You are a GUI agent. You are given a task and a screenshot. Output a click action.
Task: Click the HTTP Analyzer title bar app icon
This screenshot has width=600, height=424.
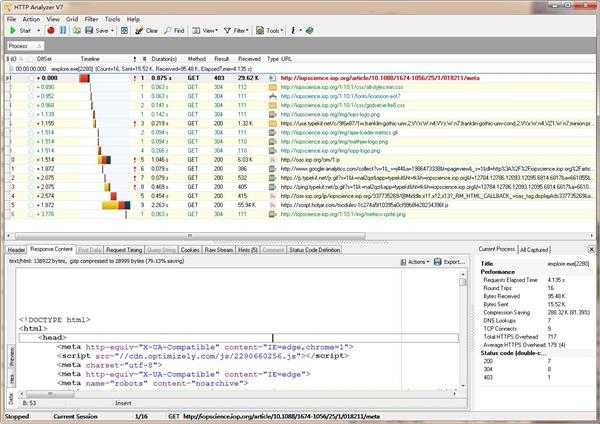point(7,7)
